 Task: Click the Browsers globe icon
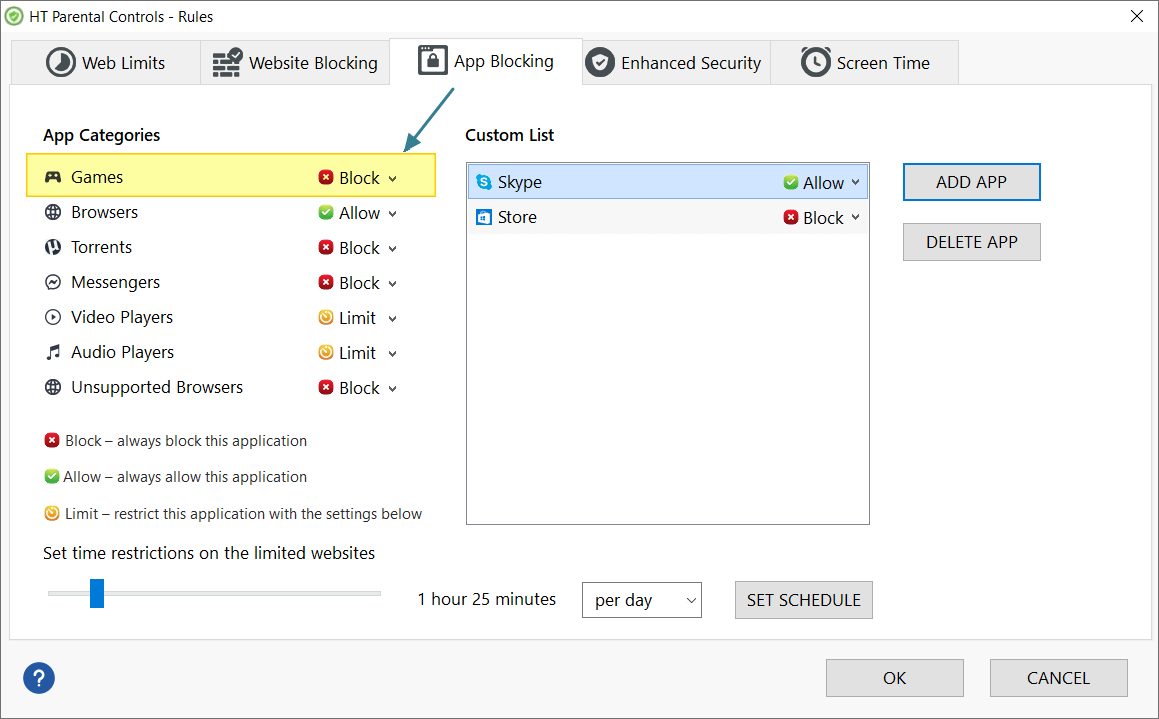53,211
